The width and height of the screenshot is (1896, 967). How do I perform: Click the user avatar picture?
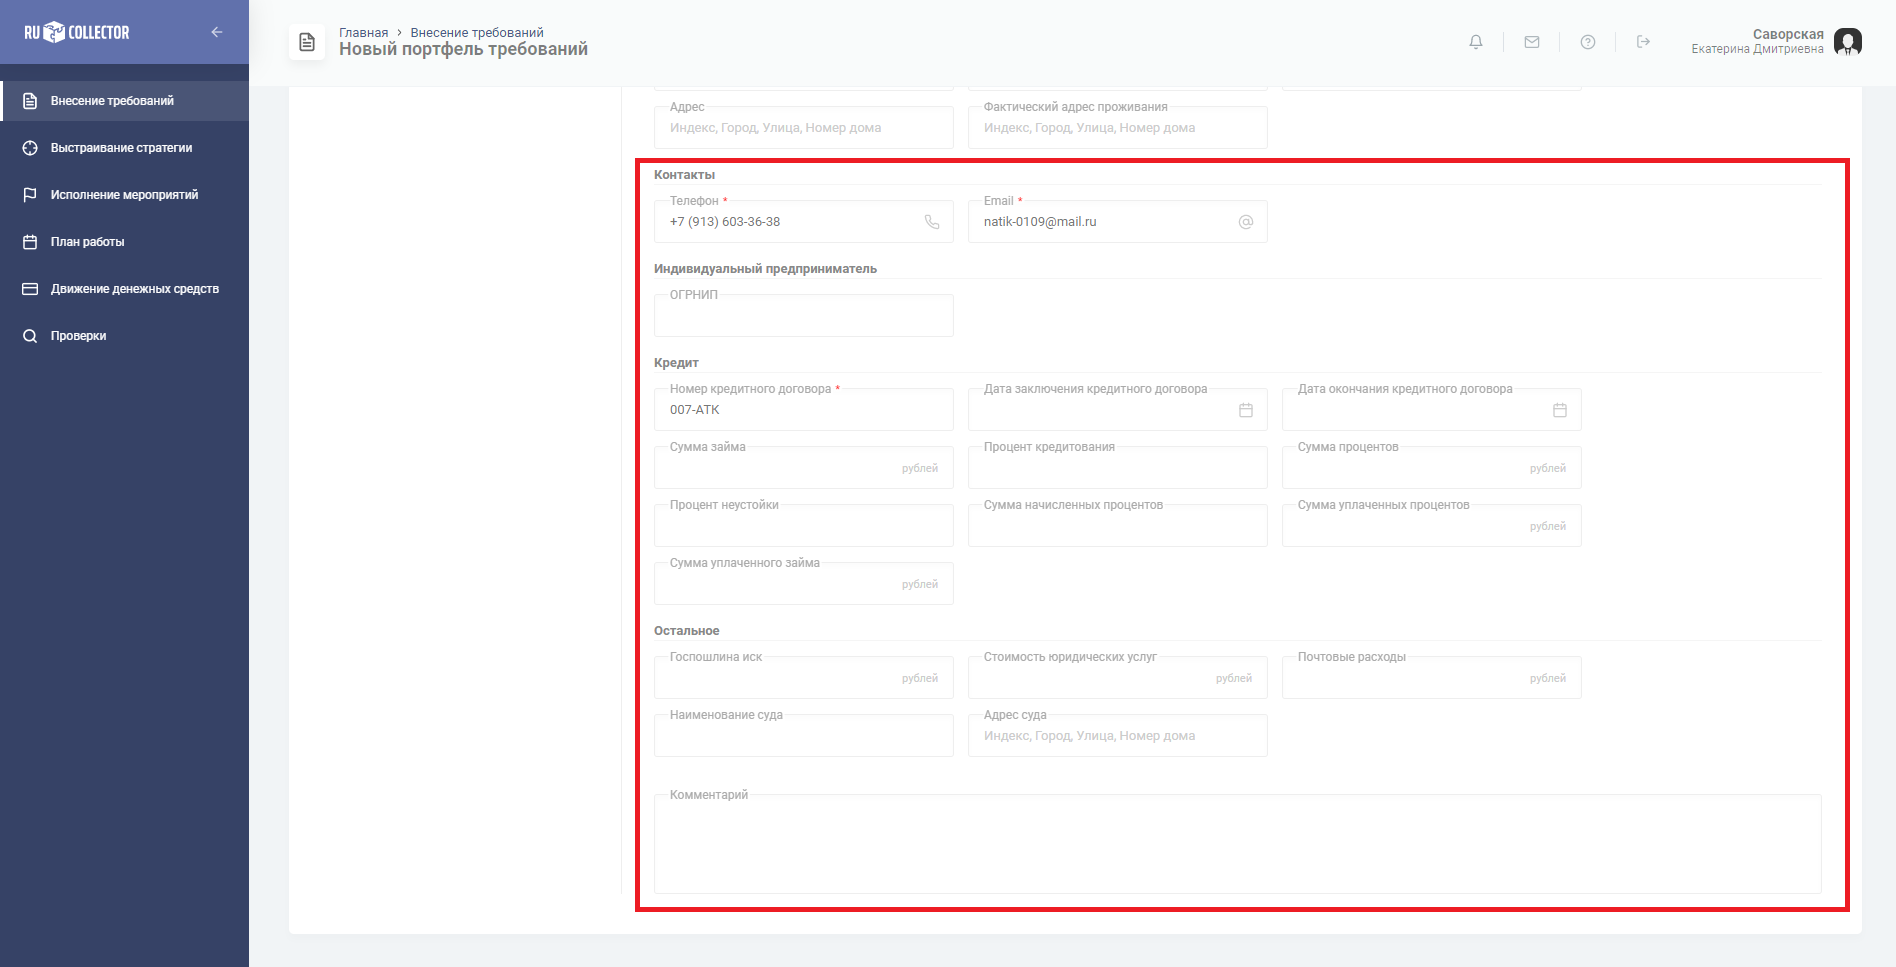click(x=1848, y=42)
